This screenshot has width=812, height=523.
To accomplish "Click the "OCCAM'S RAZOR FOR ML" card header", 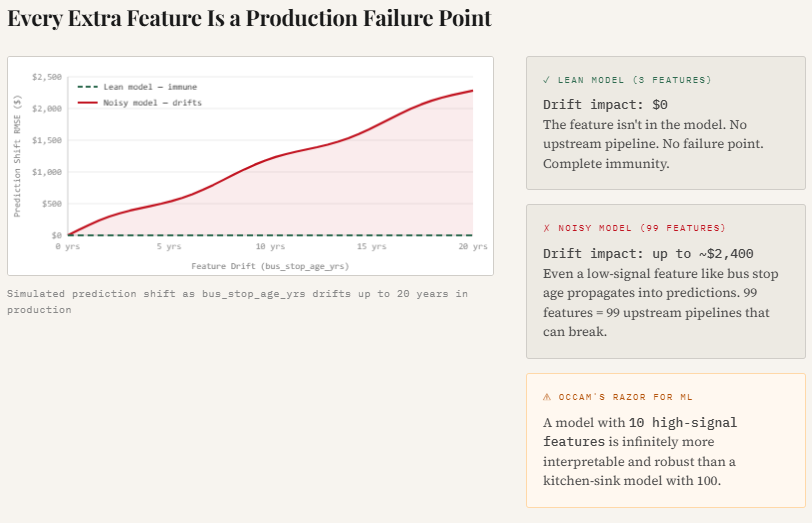I will coord(626,397).
